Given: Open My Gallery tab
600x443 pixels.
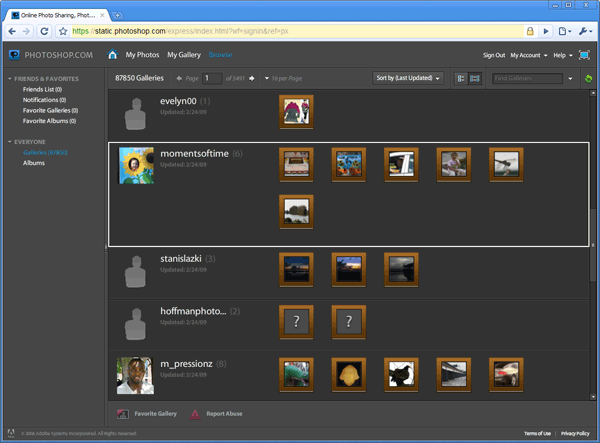Looking at the screenshot, I should tap(184, 55).
